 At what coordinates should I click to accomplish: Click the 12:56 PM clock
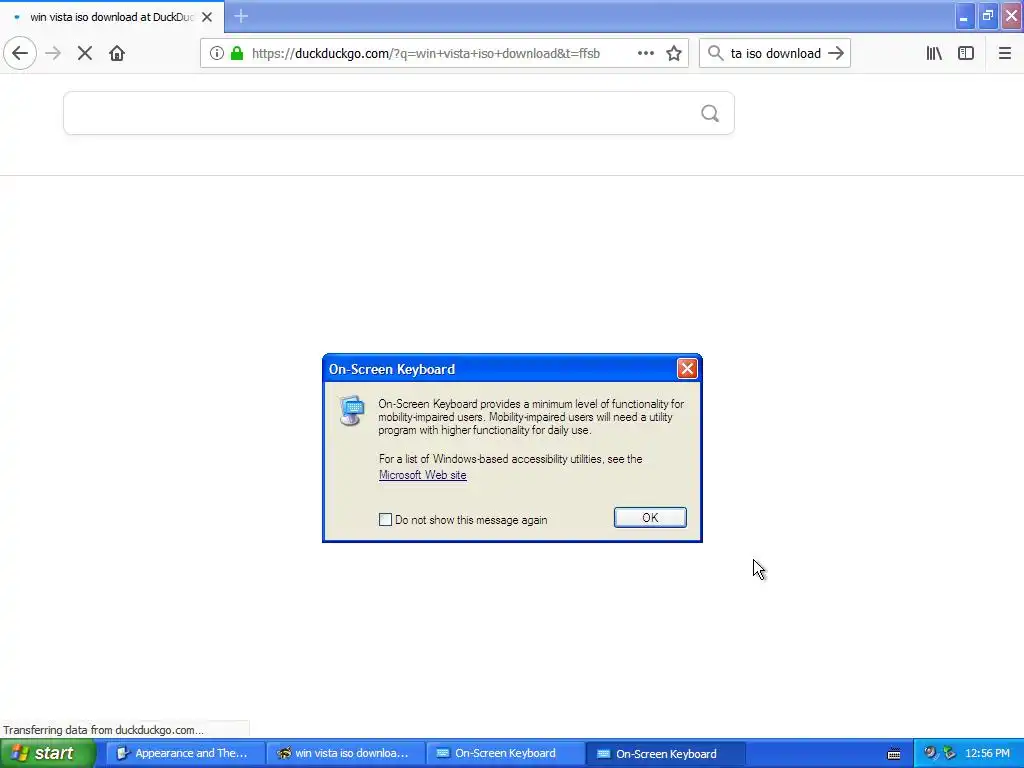pos(987,754)
